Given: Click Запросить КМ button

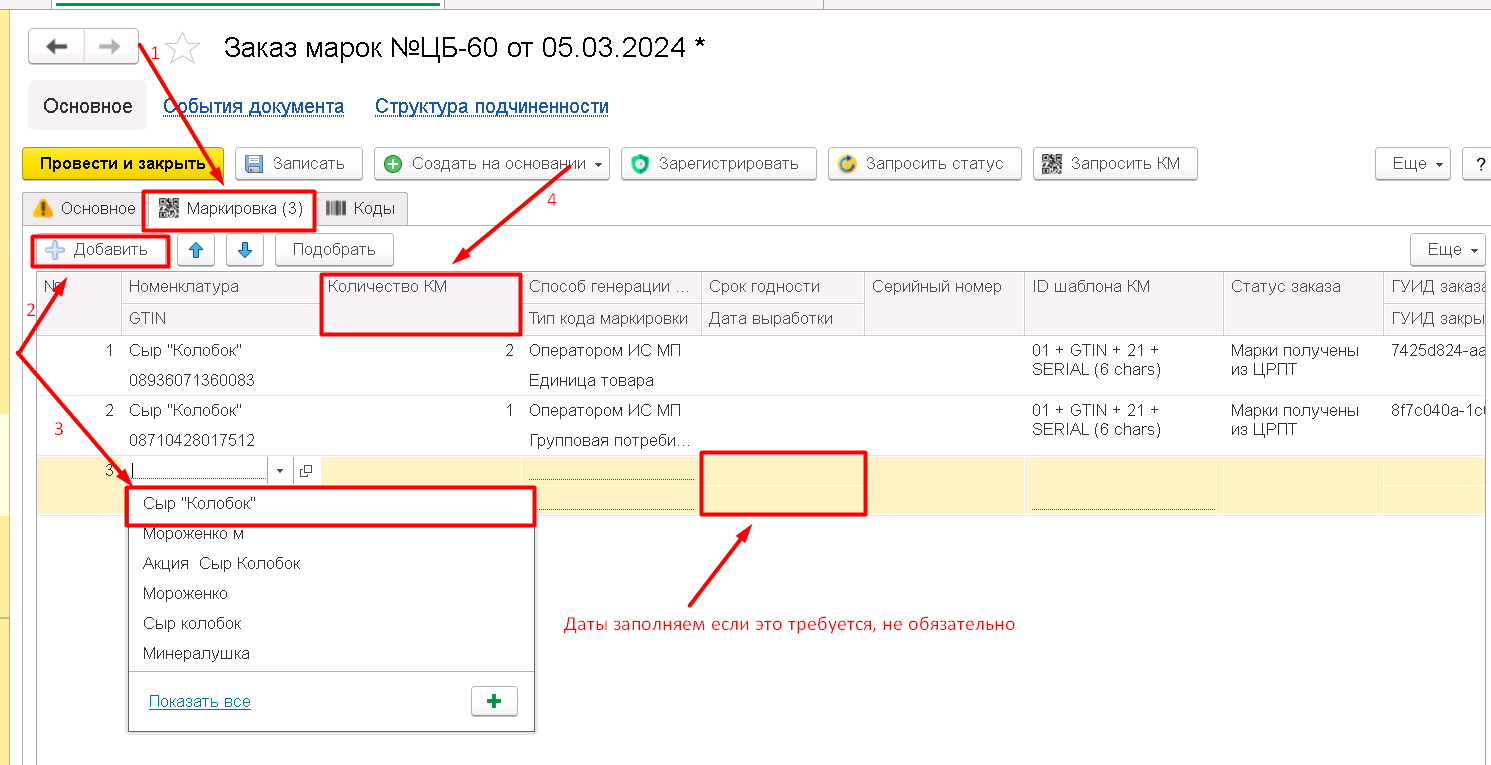Looking at the screenshot, I should (1115, 164).
